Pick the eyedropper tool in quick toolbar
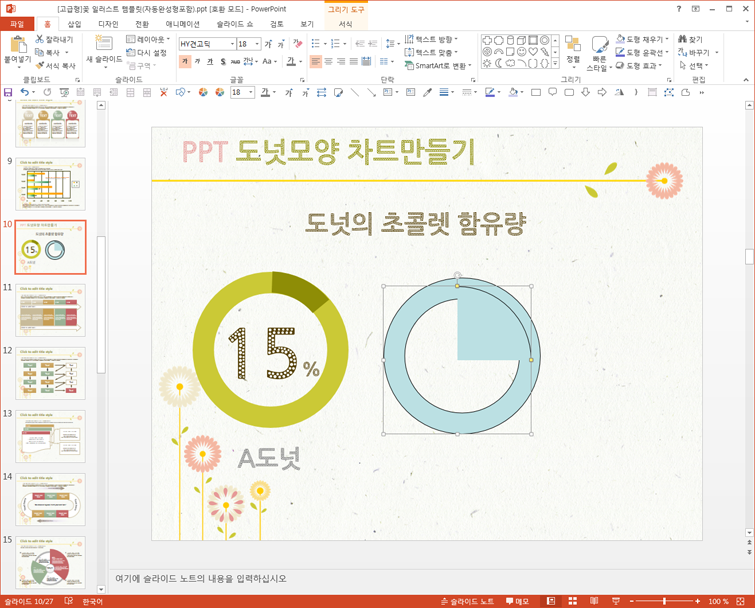Viewport: 755px width, 608px height. (x=427, y=92)
